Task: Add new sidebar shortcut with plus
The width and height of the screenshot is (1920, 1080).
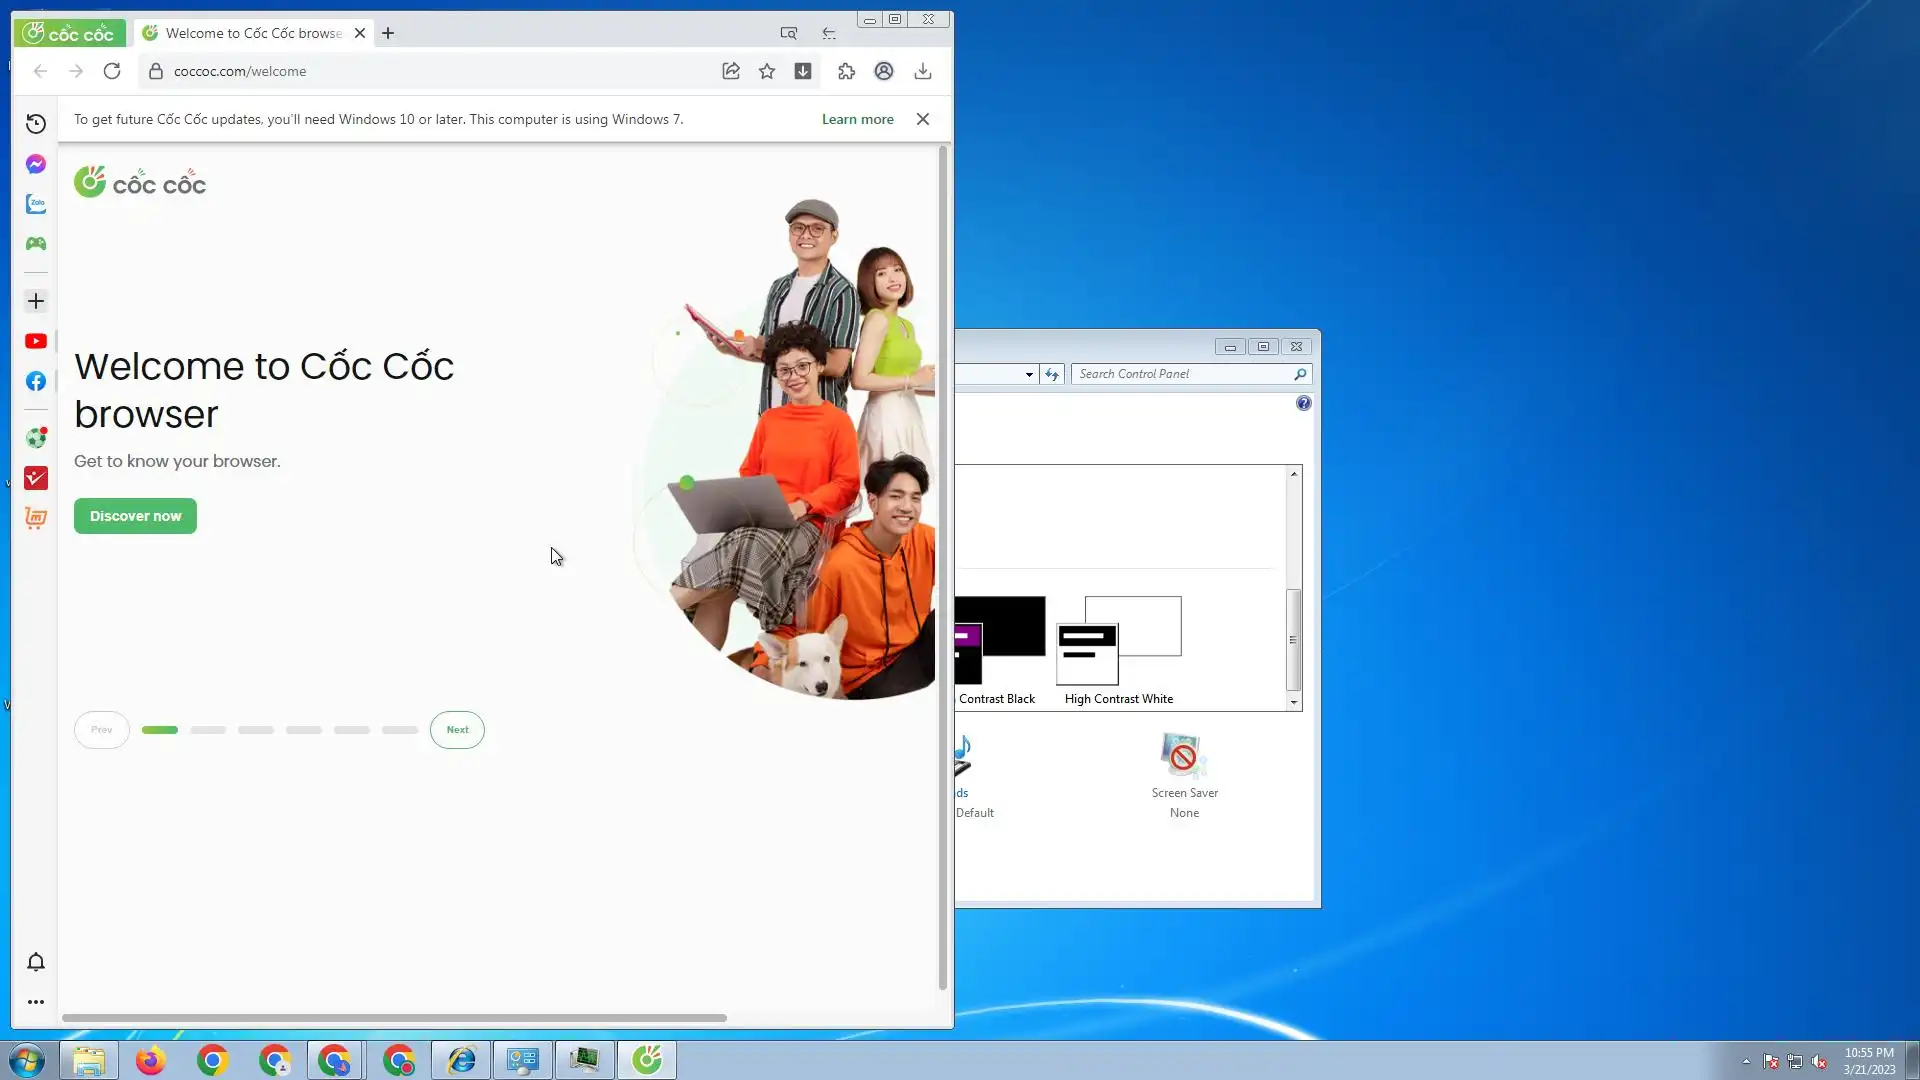Action: click(x=36, y=301)
